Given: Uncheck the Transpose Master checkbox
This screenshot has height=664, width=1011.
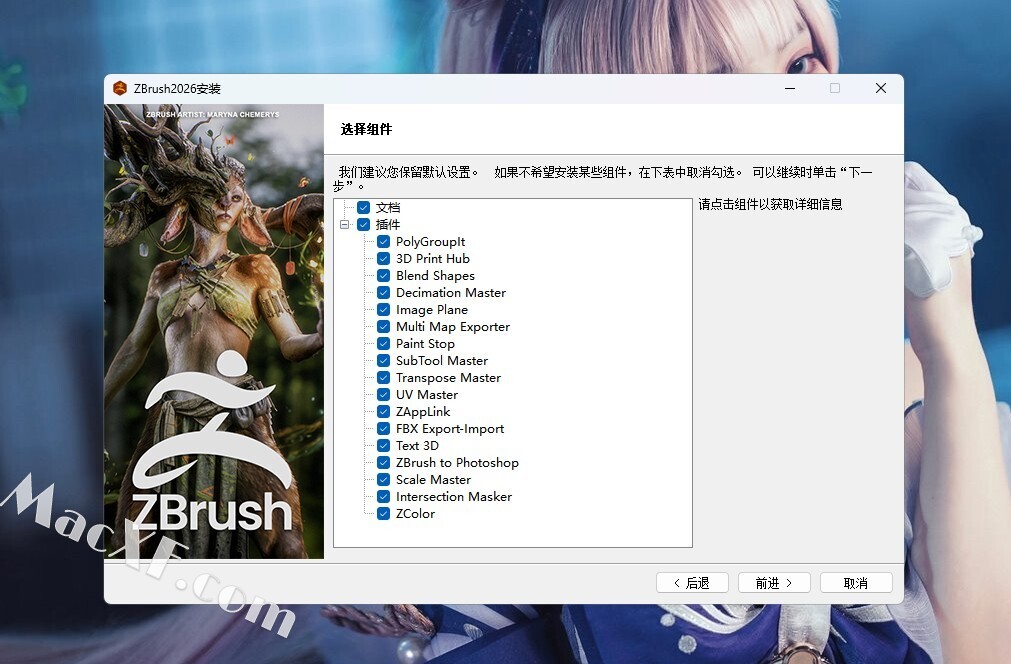Looking at the screenshot, I should click(384, 378).
